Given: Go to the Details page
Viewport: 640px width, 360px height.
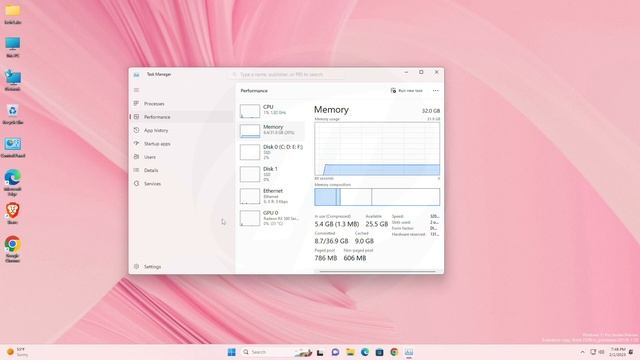Looking at the screenshot, I should click(182, 170).
